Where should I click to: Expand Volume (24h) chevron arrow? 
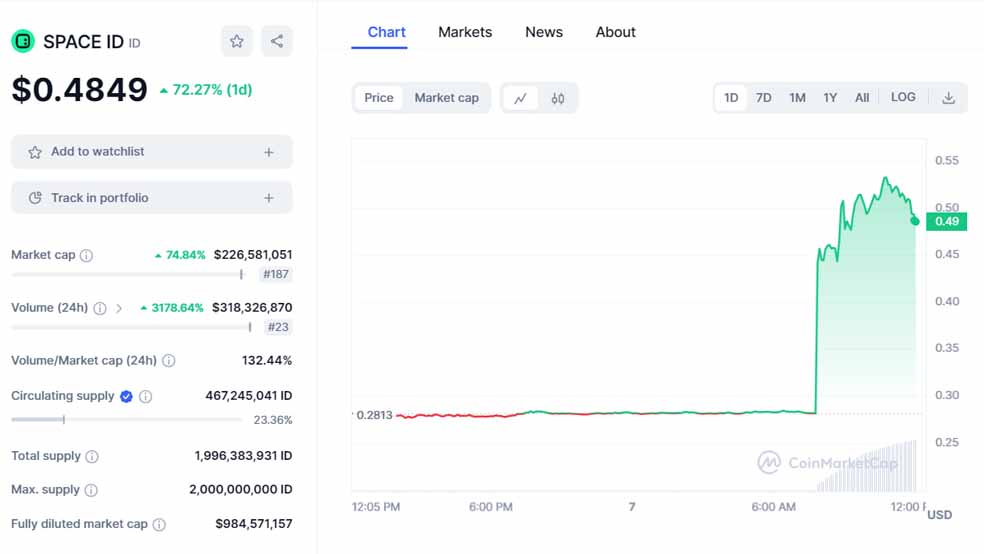pyautogui.click(x=119, y=308)
